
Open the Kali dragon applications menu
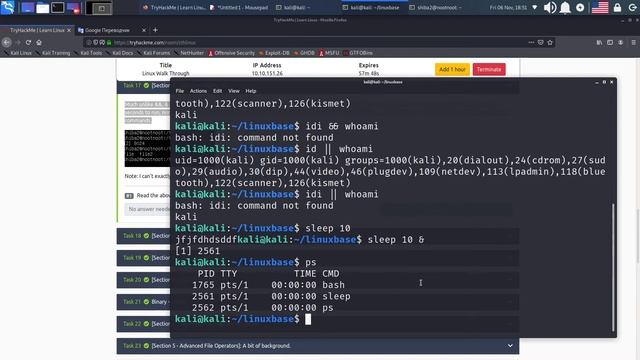click(x=8, y=7)
